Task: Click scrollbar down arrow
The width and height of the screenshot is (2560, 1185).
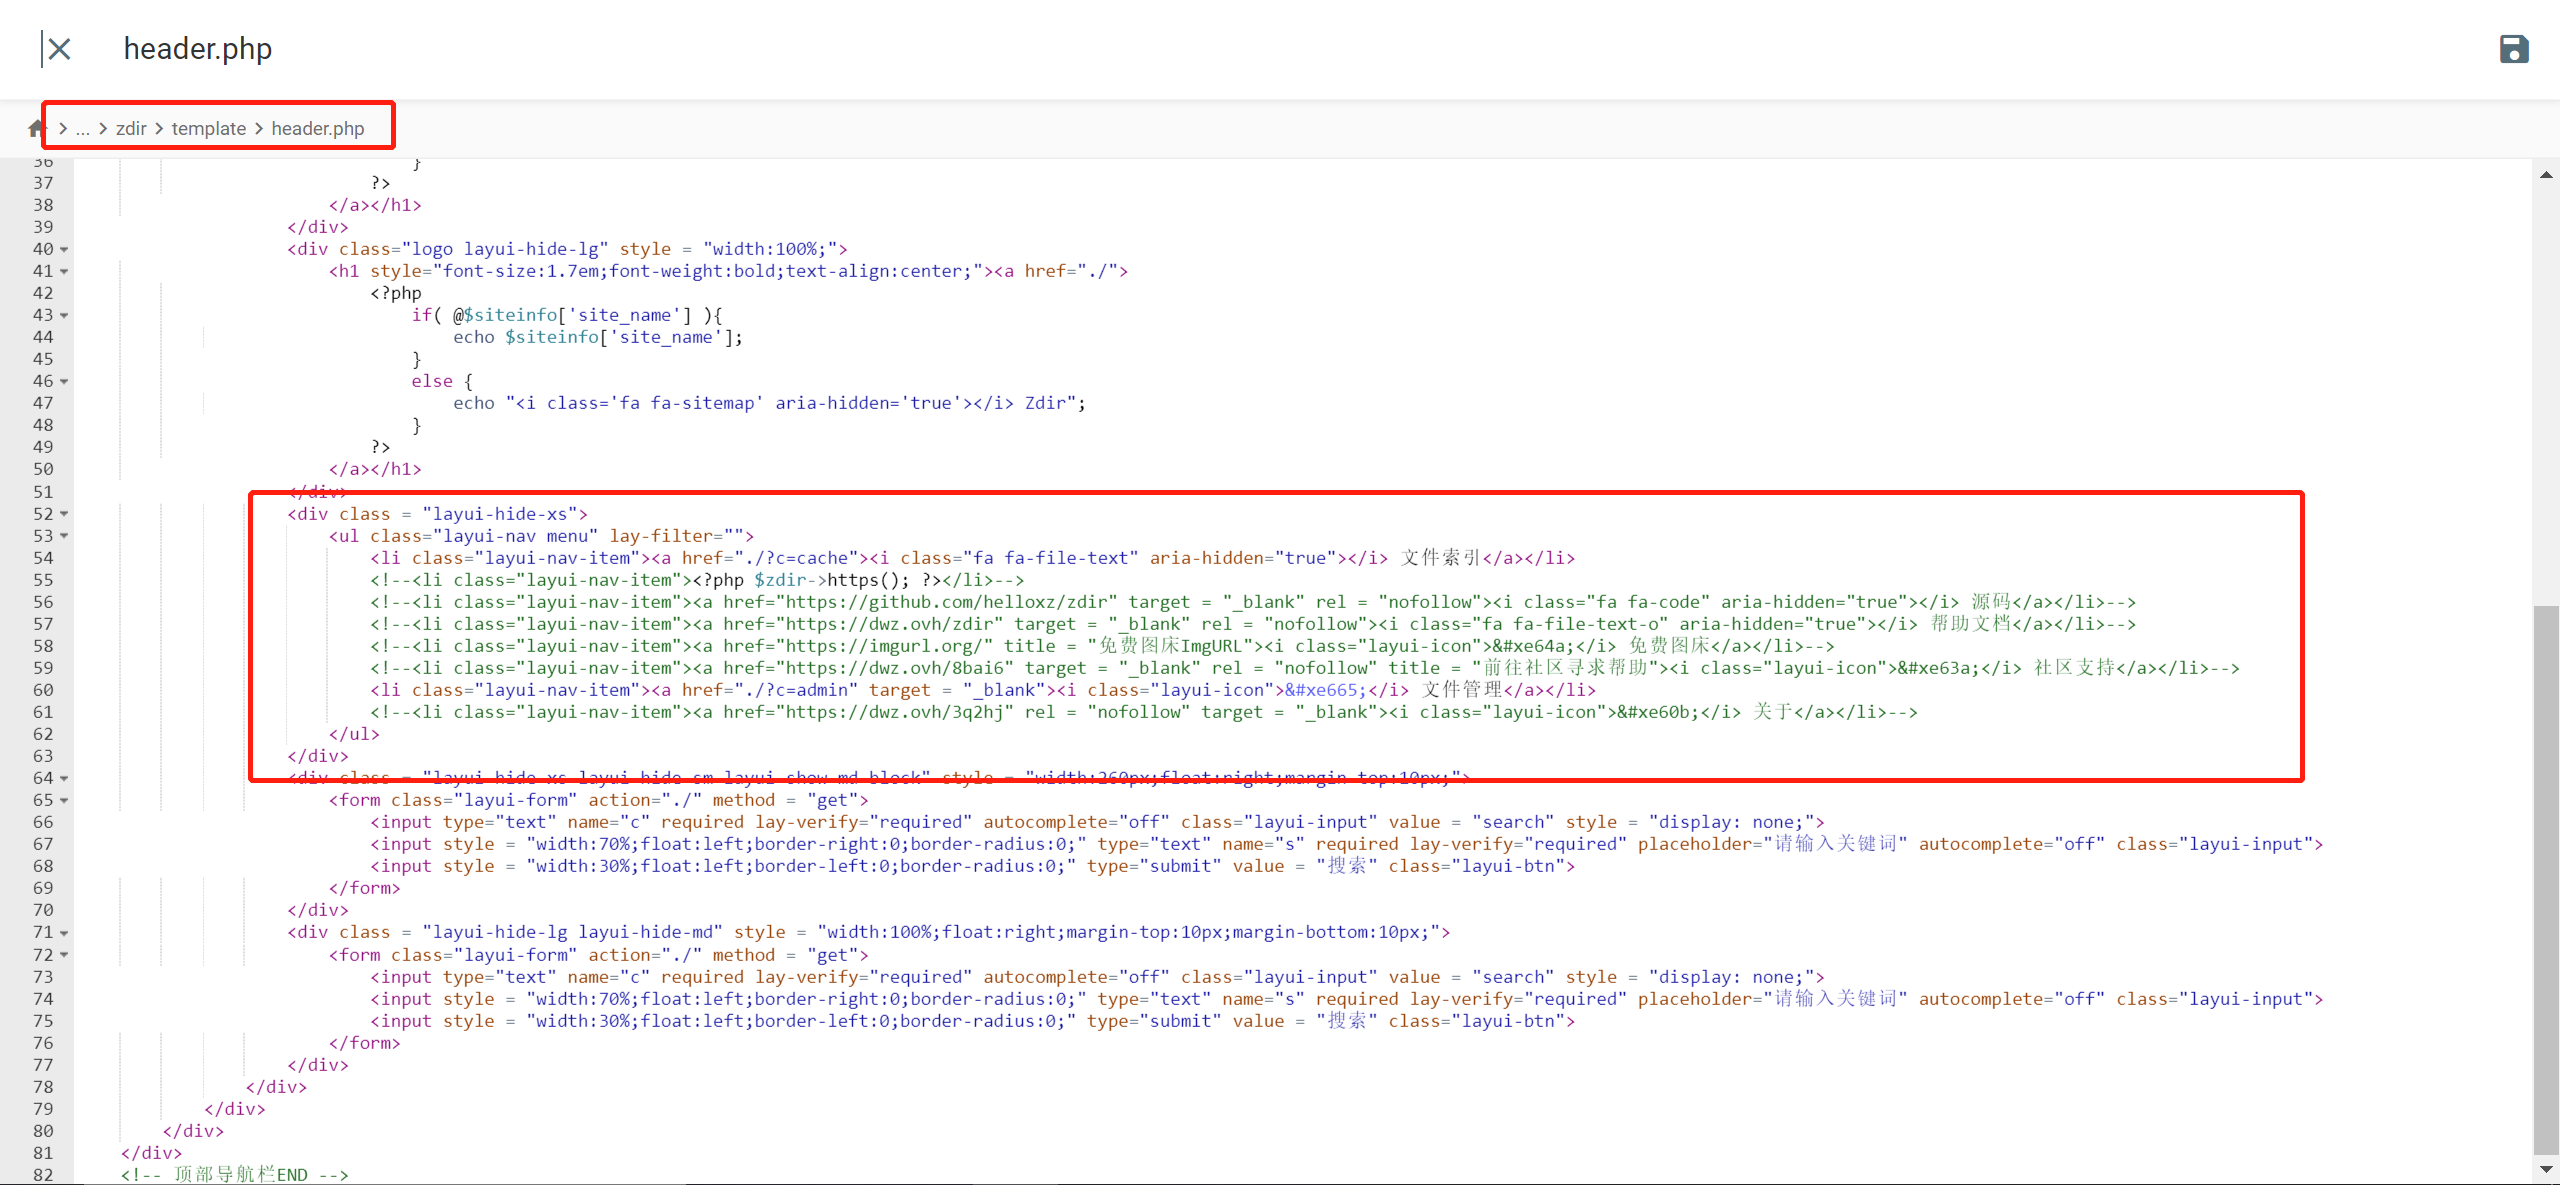Action: (2546, 1168)
